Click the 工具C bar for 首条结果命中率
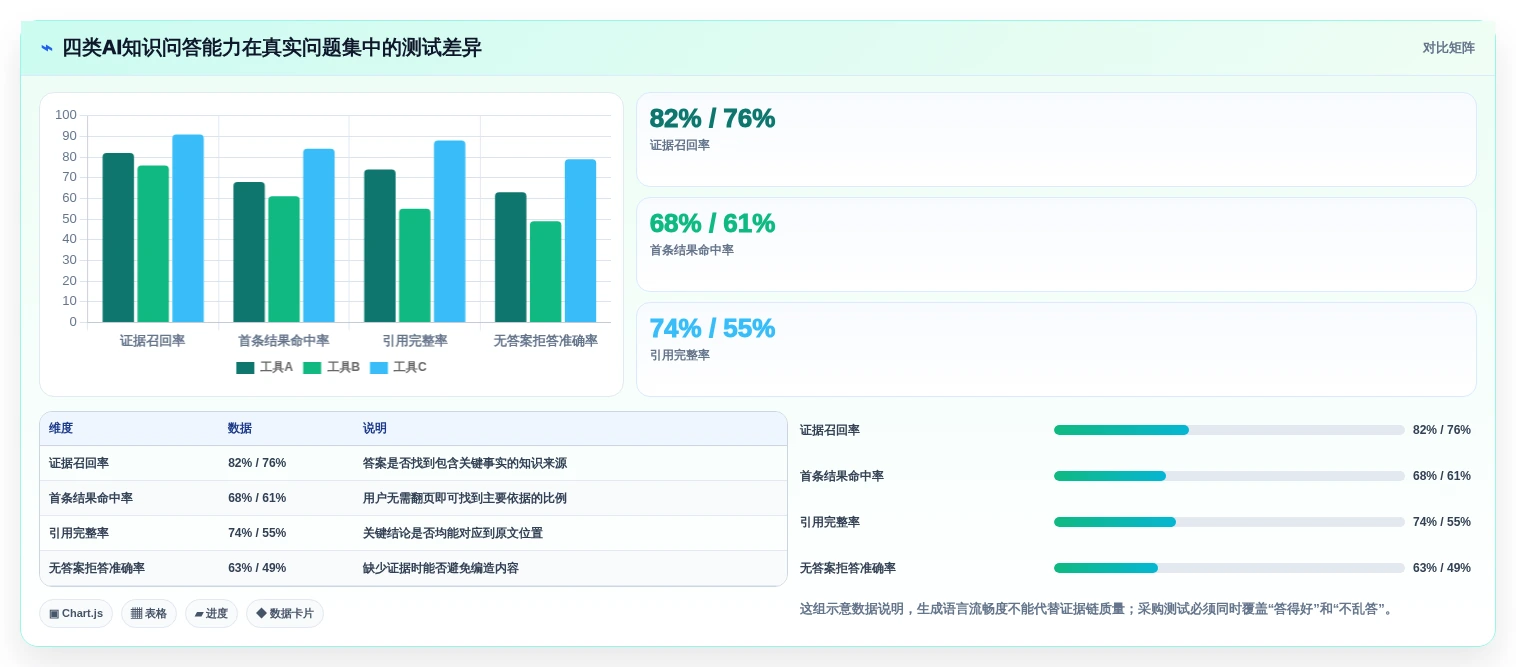The image size is (1516, 667). point(319,235)
